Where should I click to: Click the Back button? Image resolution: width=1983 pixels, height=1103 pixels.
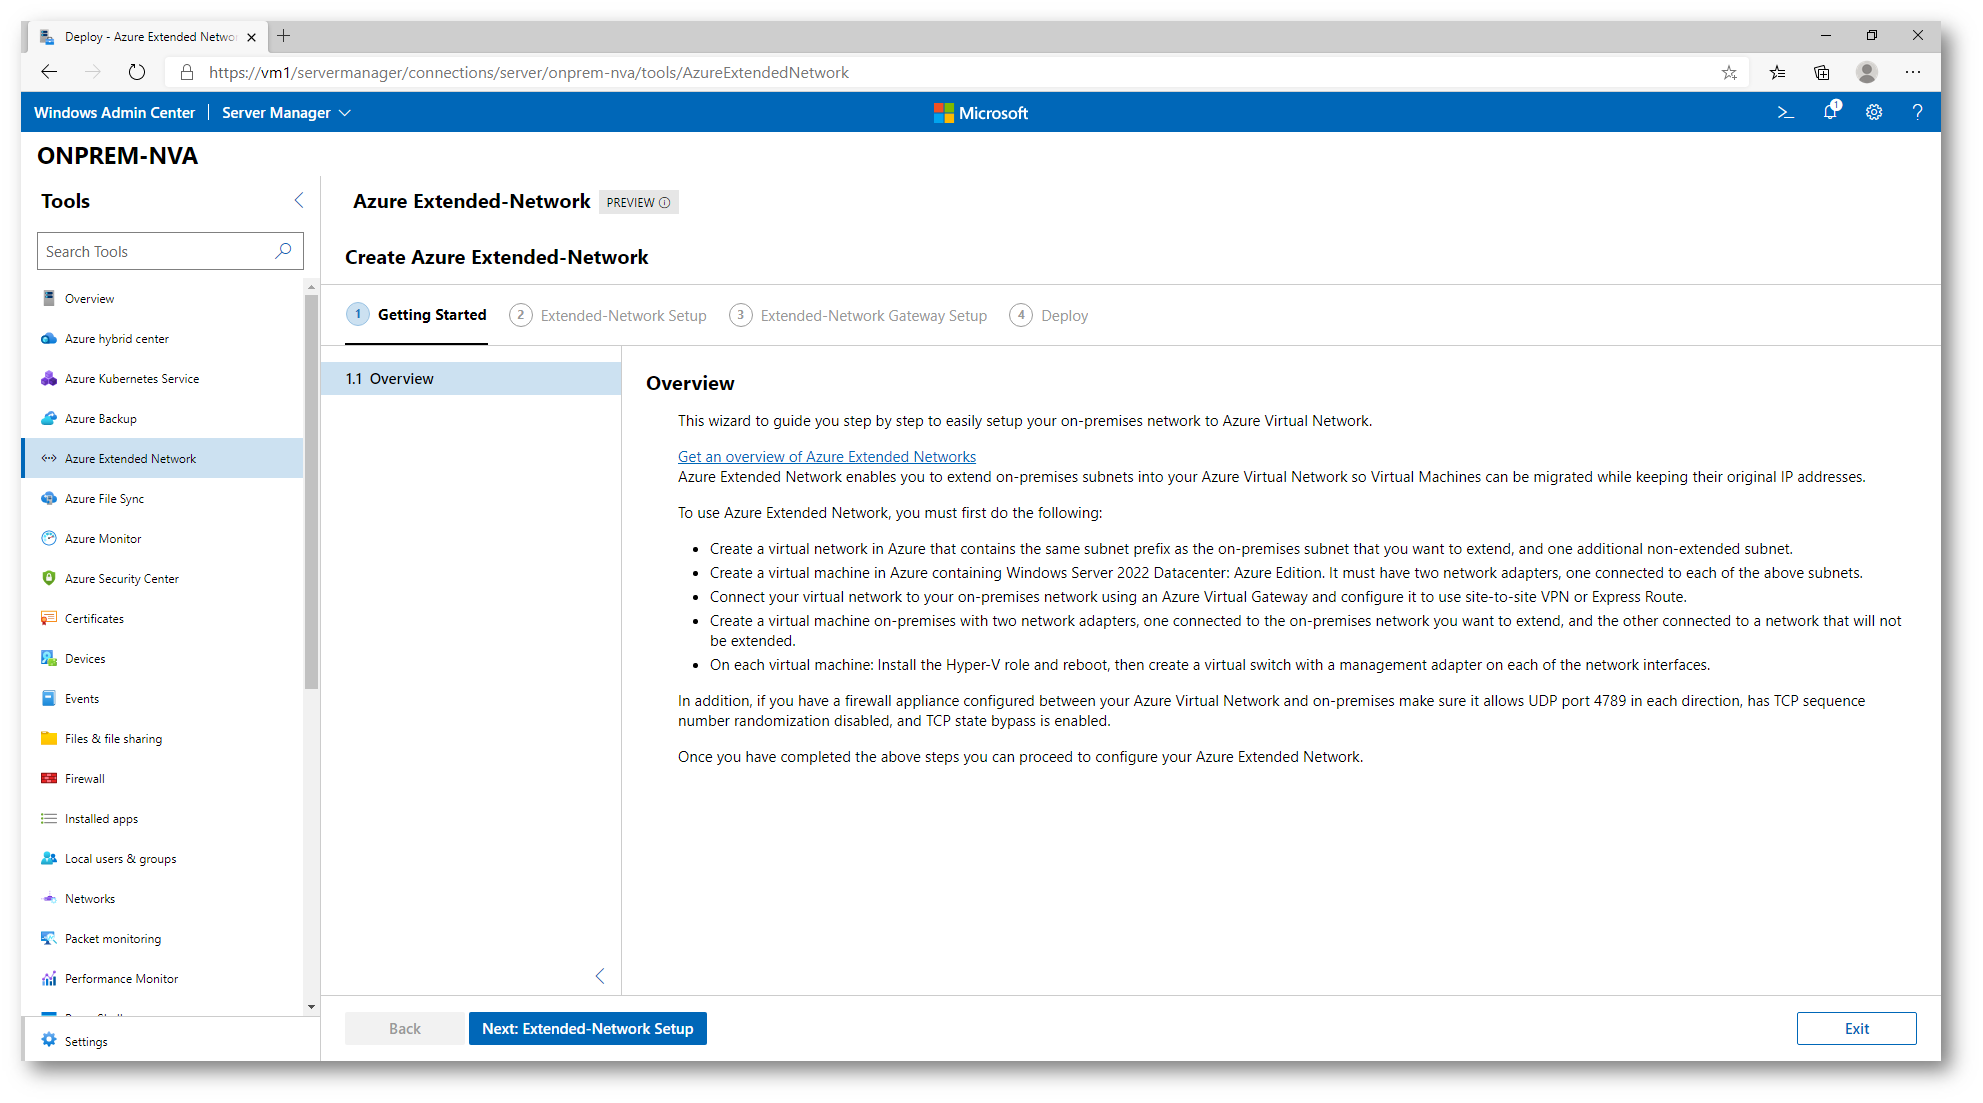405,1028
